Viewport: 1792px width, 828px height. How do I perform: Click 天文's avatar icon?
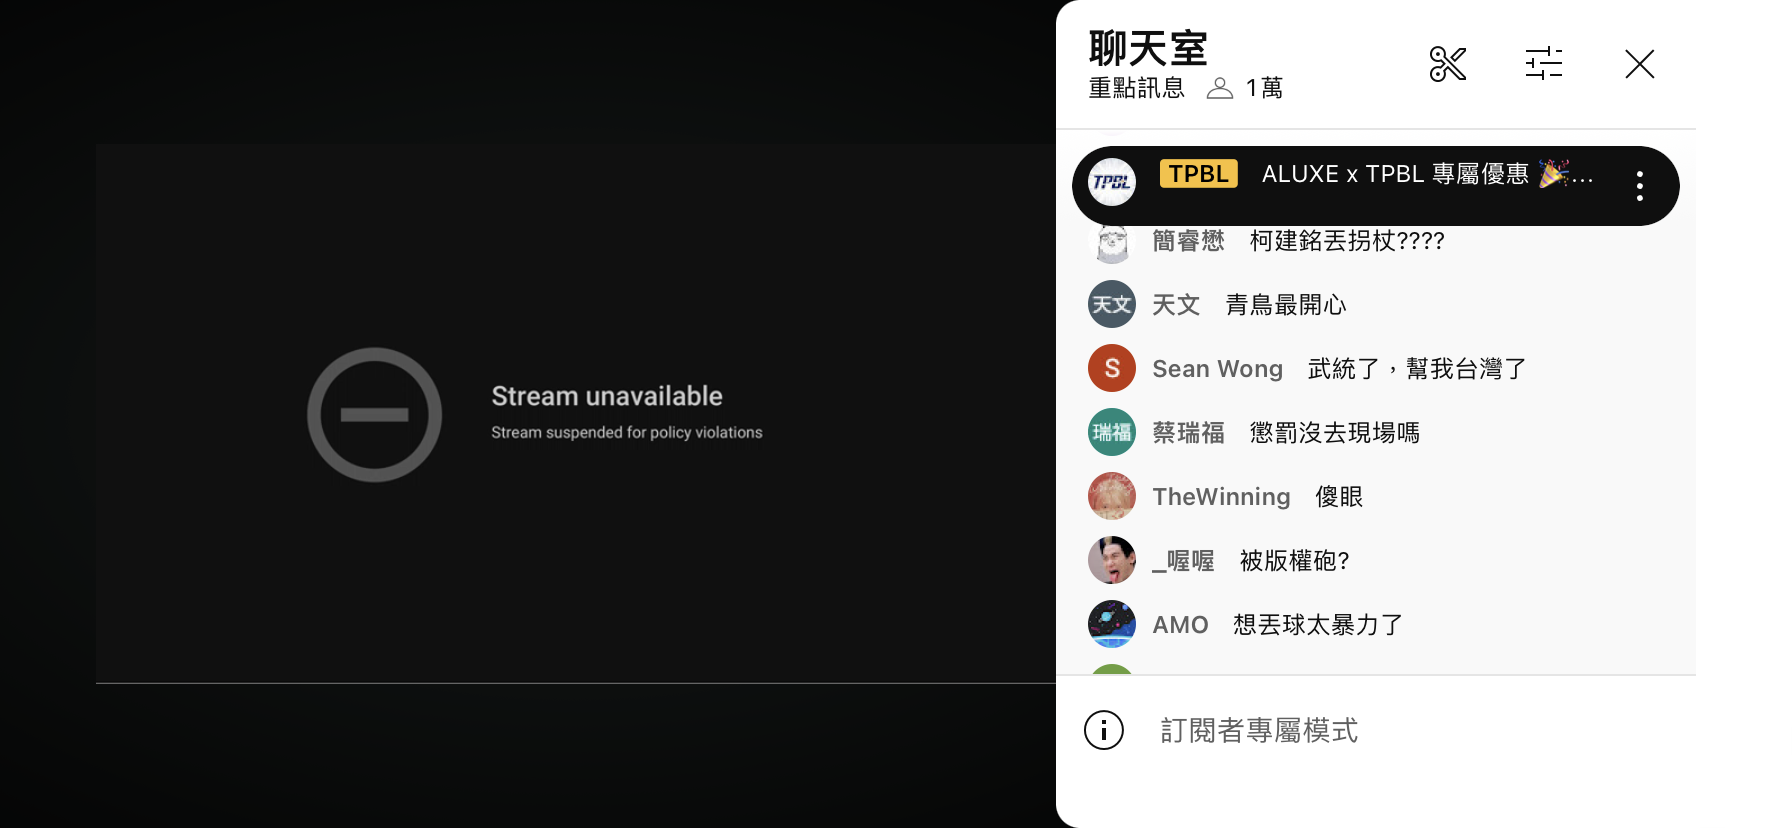[1112, 305]
